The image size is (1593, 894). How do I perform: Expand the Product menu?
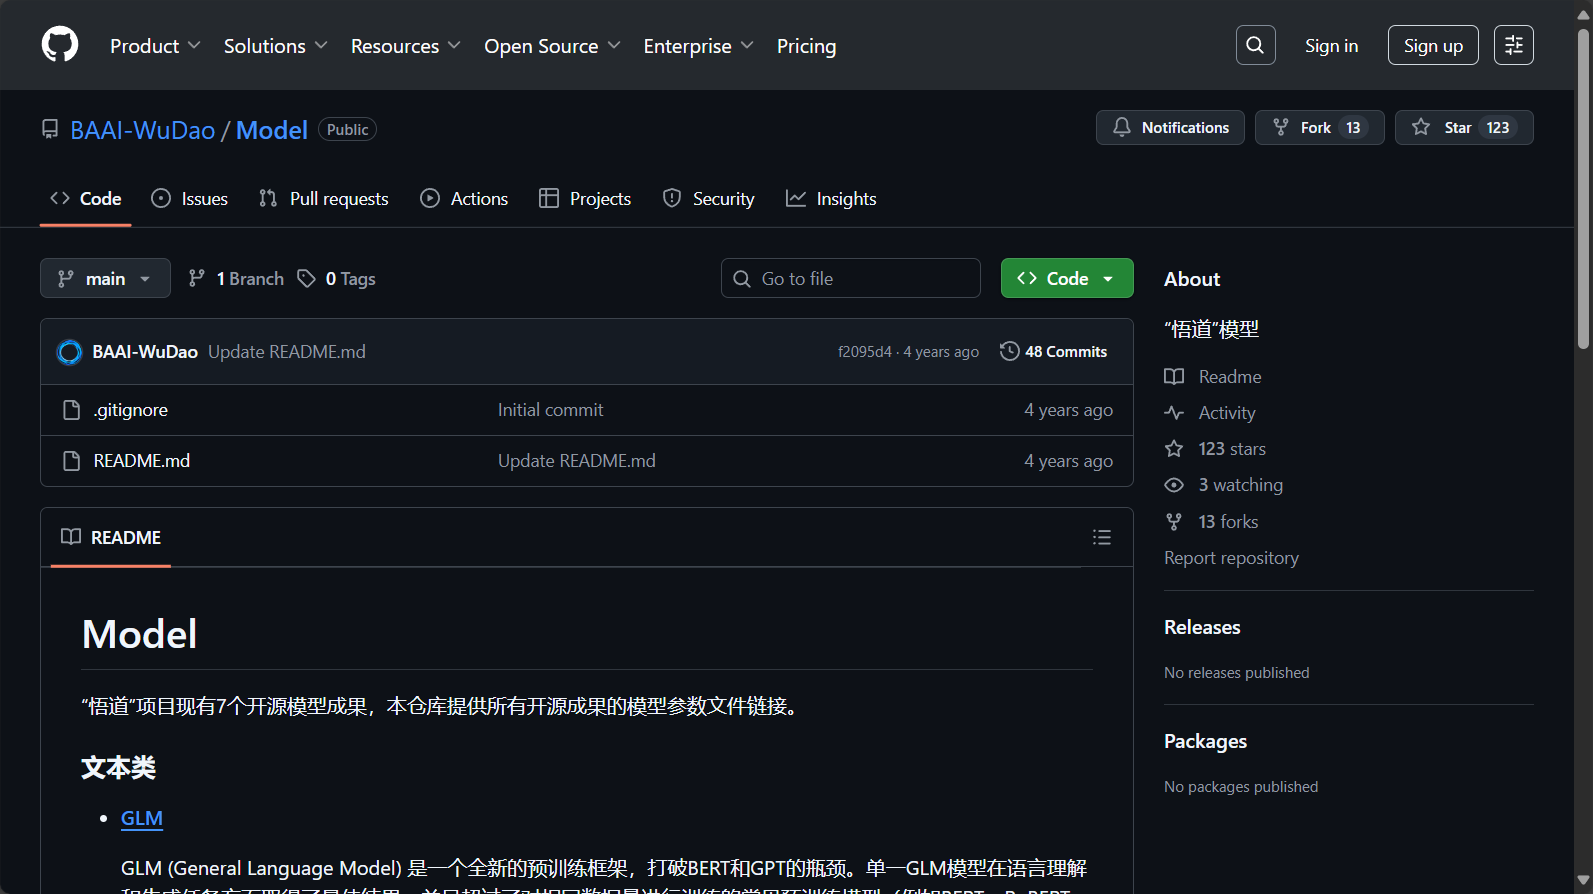(x=155, y=46)
